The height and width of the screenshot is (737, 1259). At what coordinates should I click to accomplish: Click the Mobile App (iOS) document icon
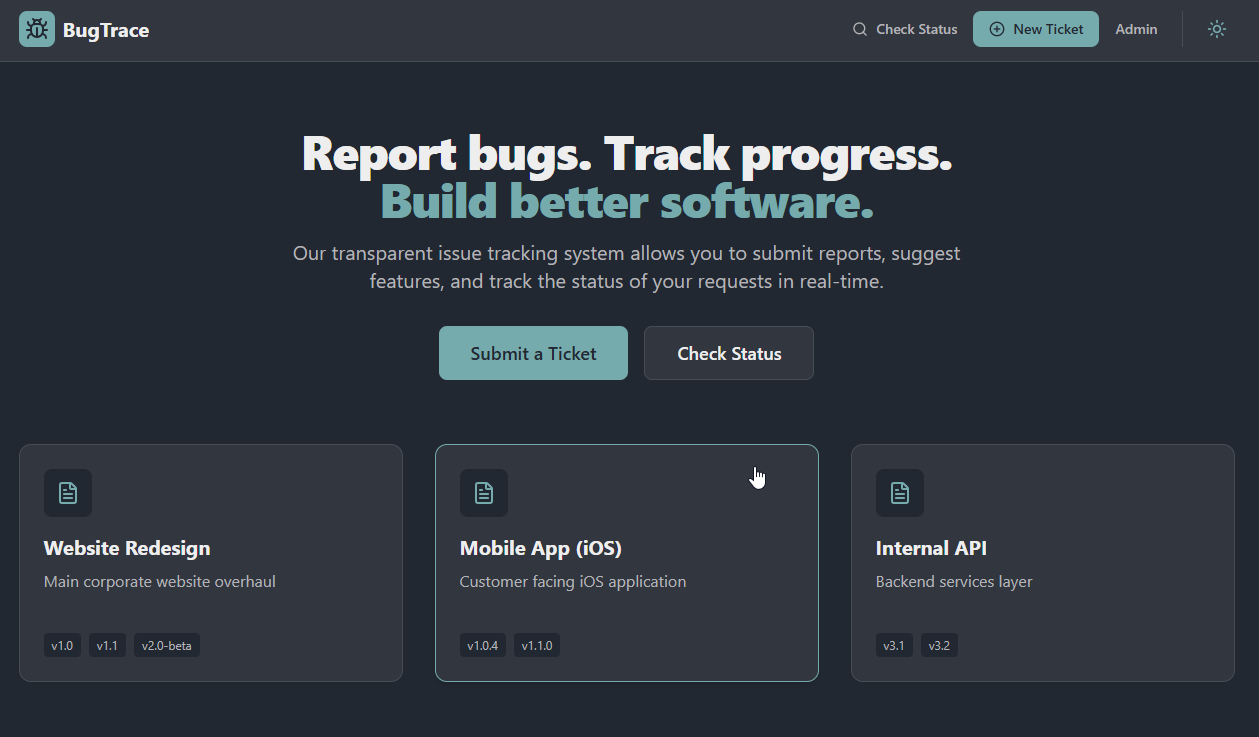coord(484,493)
